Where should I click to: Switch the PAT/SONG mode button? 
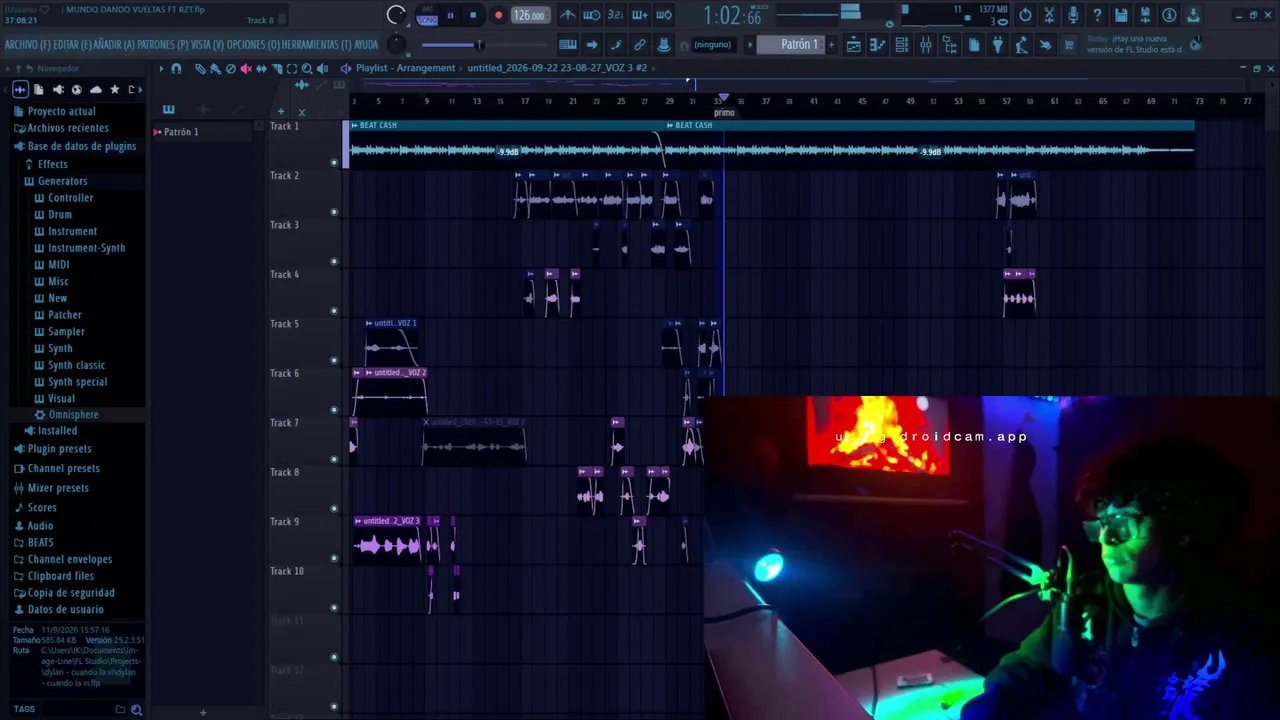427,15
